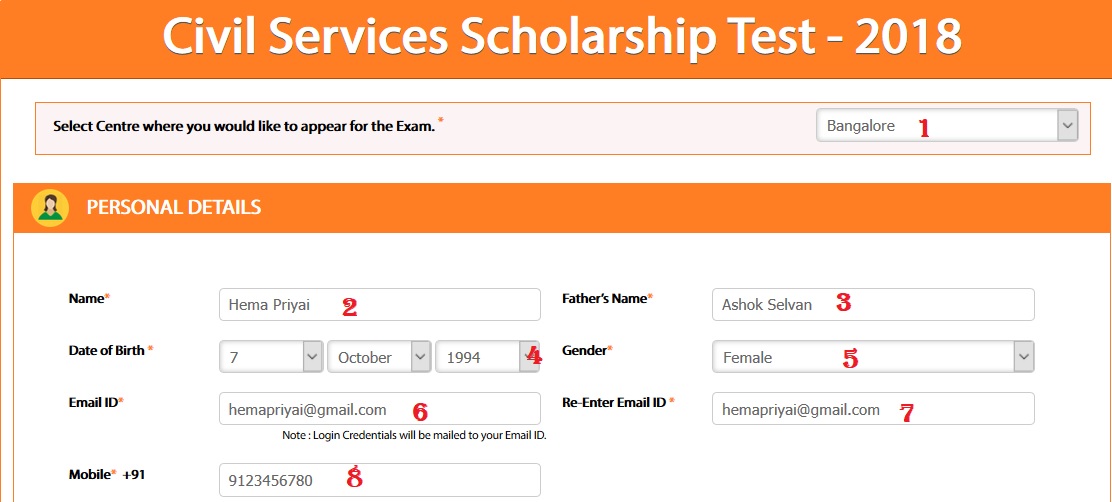Click the arrow on the centre dropdown

coord(1067,127)
